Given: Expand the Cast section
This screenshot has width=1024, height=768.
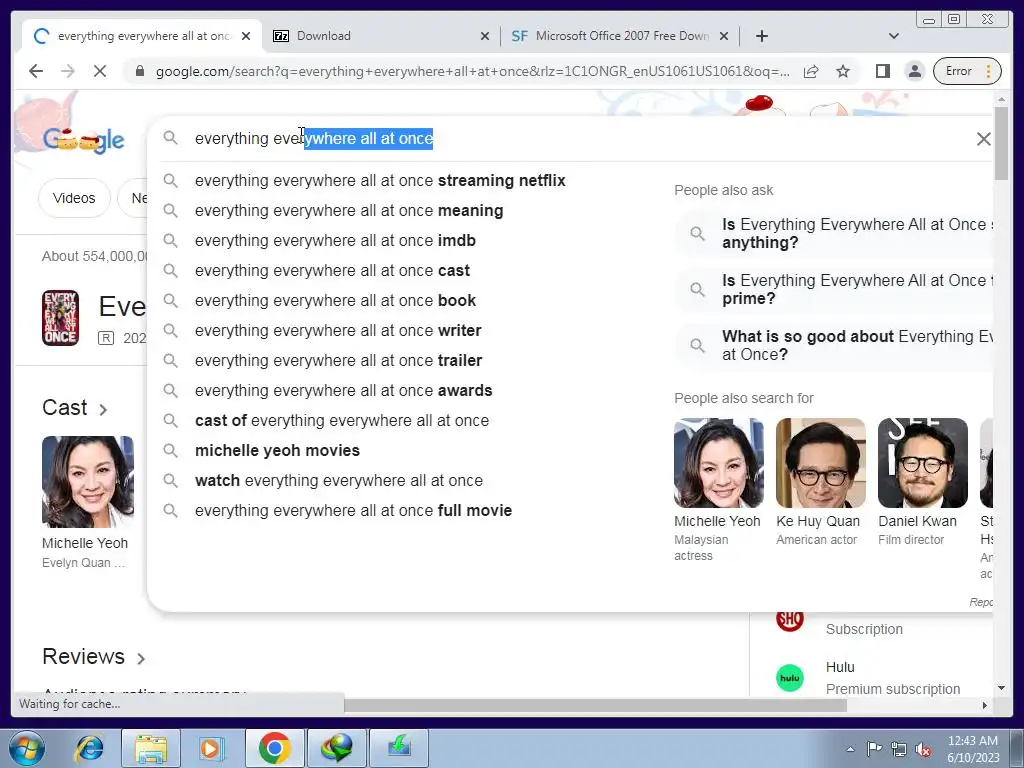Looking at the screenshot, I should pyautogui.click(x=74, y=408).
